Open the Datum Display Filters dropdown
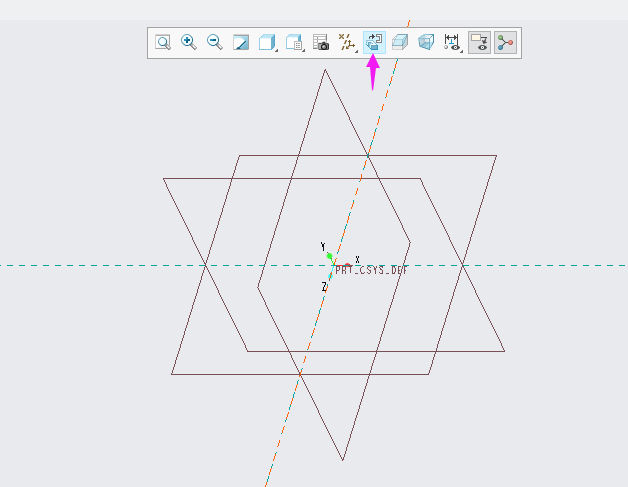The width and height of the screenshot is (628, 487). pyautogui.click(x=347, y=42)
